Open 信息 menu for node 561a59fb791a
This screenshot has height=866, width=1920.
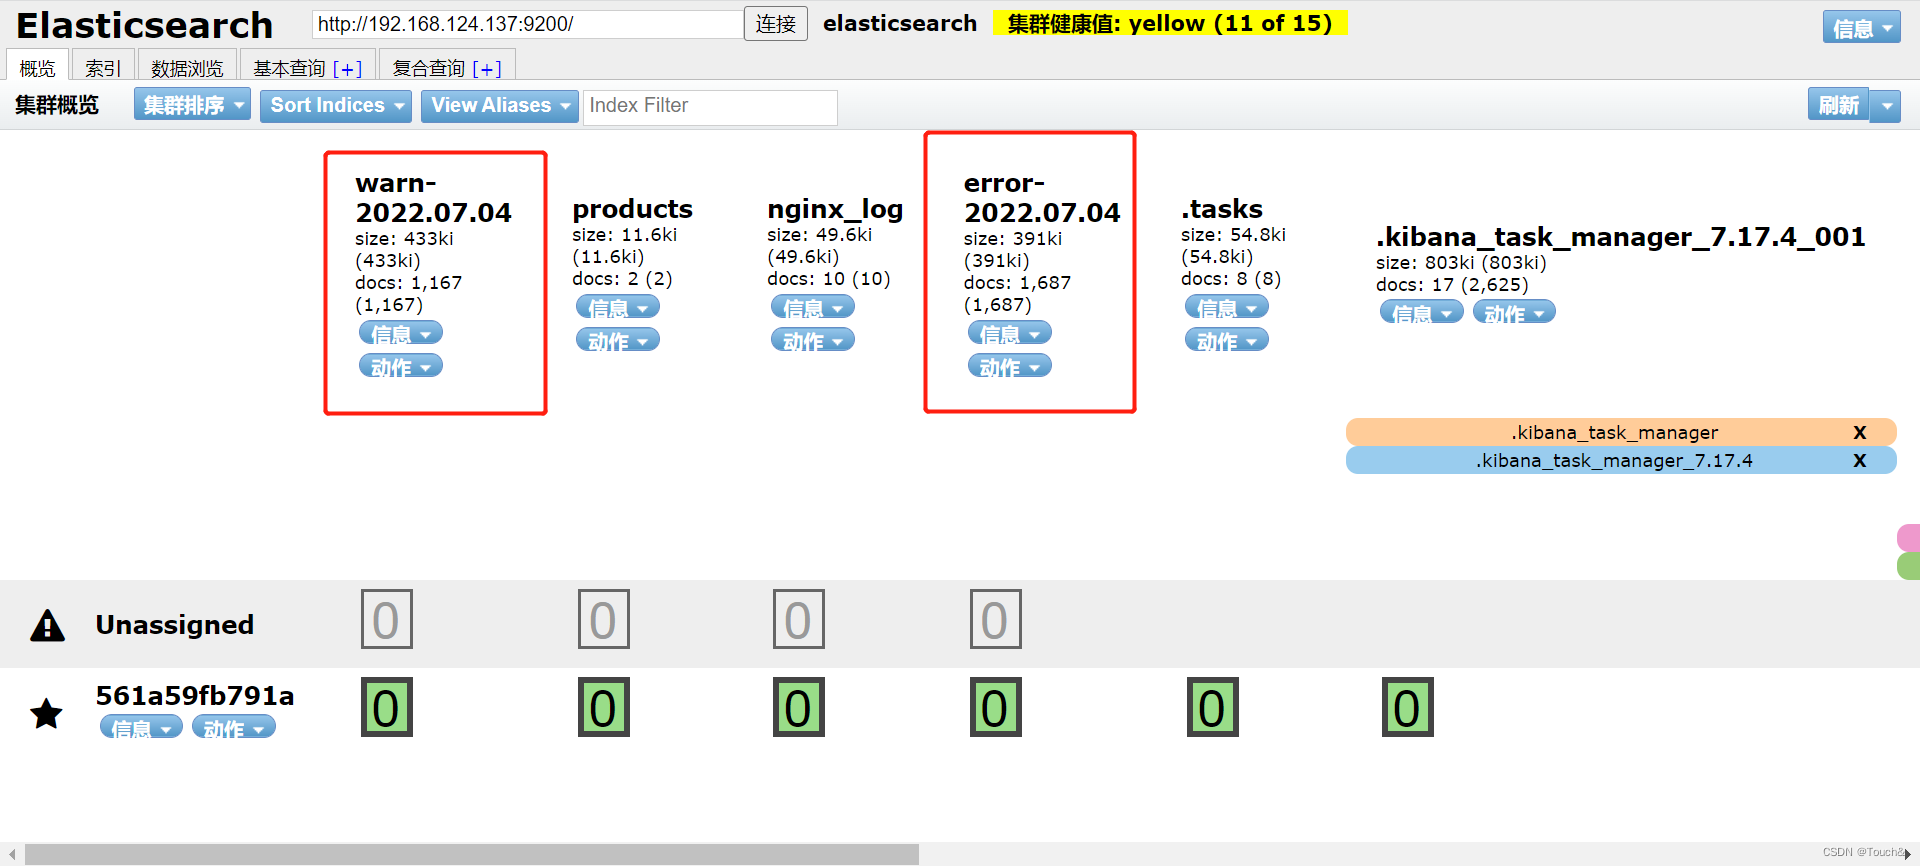141,727
